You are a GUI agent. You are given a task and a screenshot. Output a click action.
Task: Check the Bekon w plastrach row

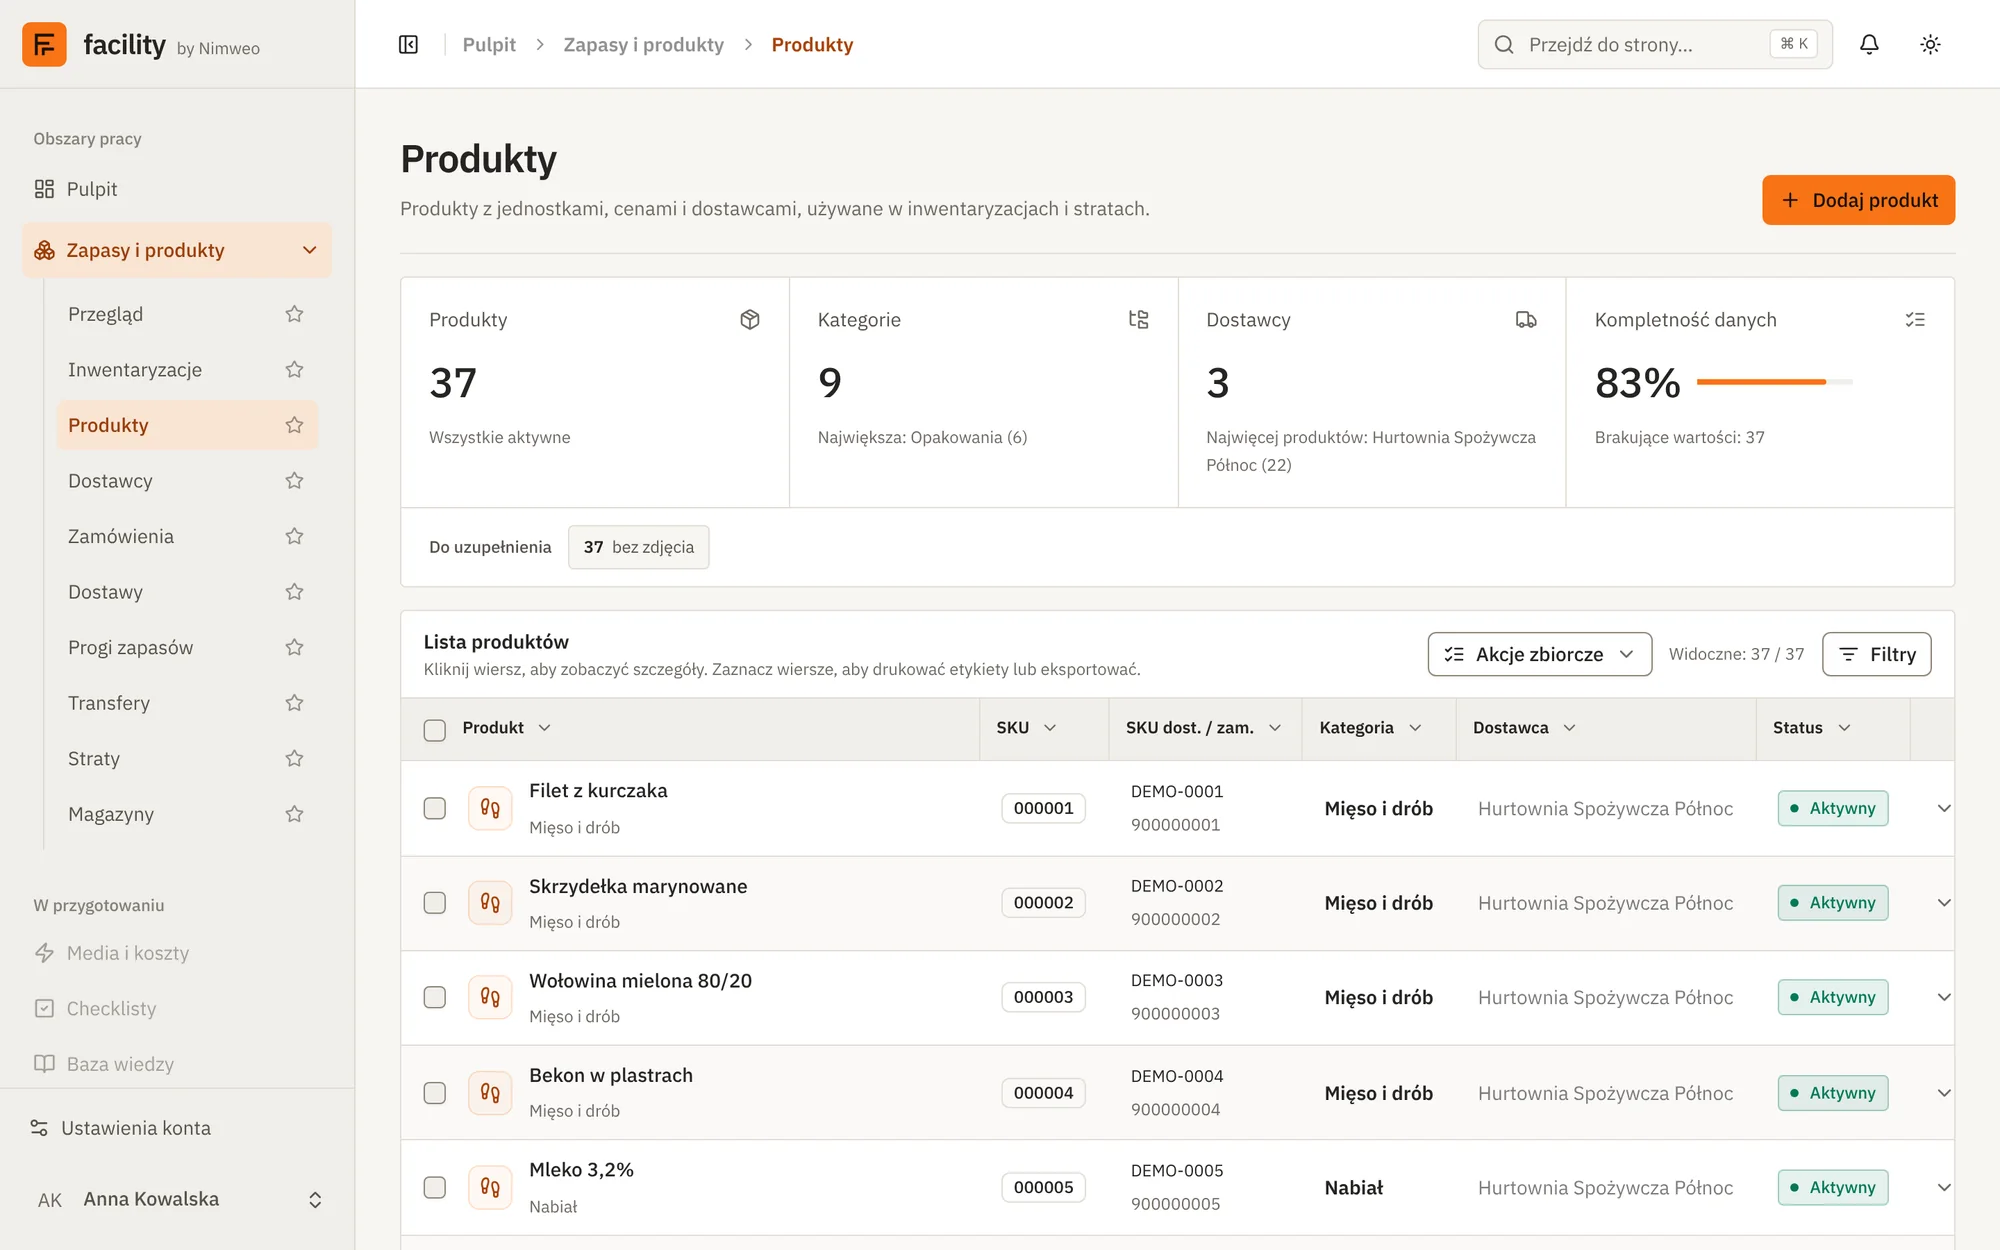[434, 1093]
